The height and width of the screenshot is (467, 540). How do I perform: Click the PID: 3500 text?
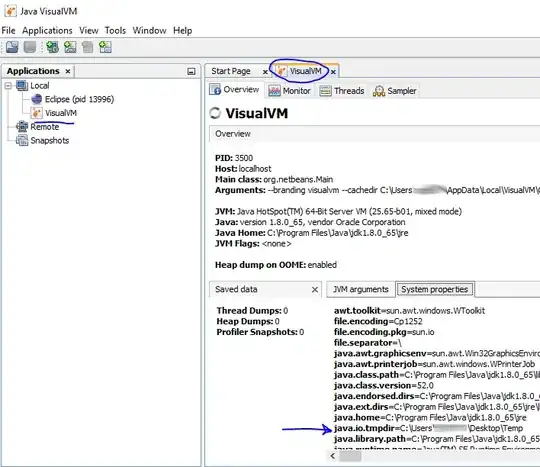(234, 158)
